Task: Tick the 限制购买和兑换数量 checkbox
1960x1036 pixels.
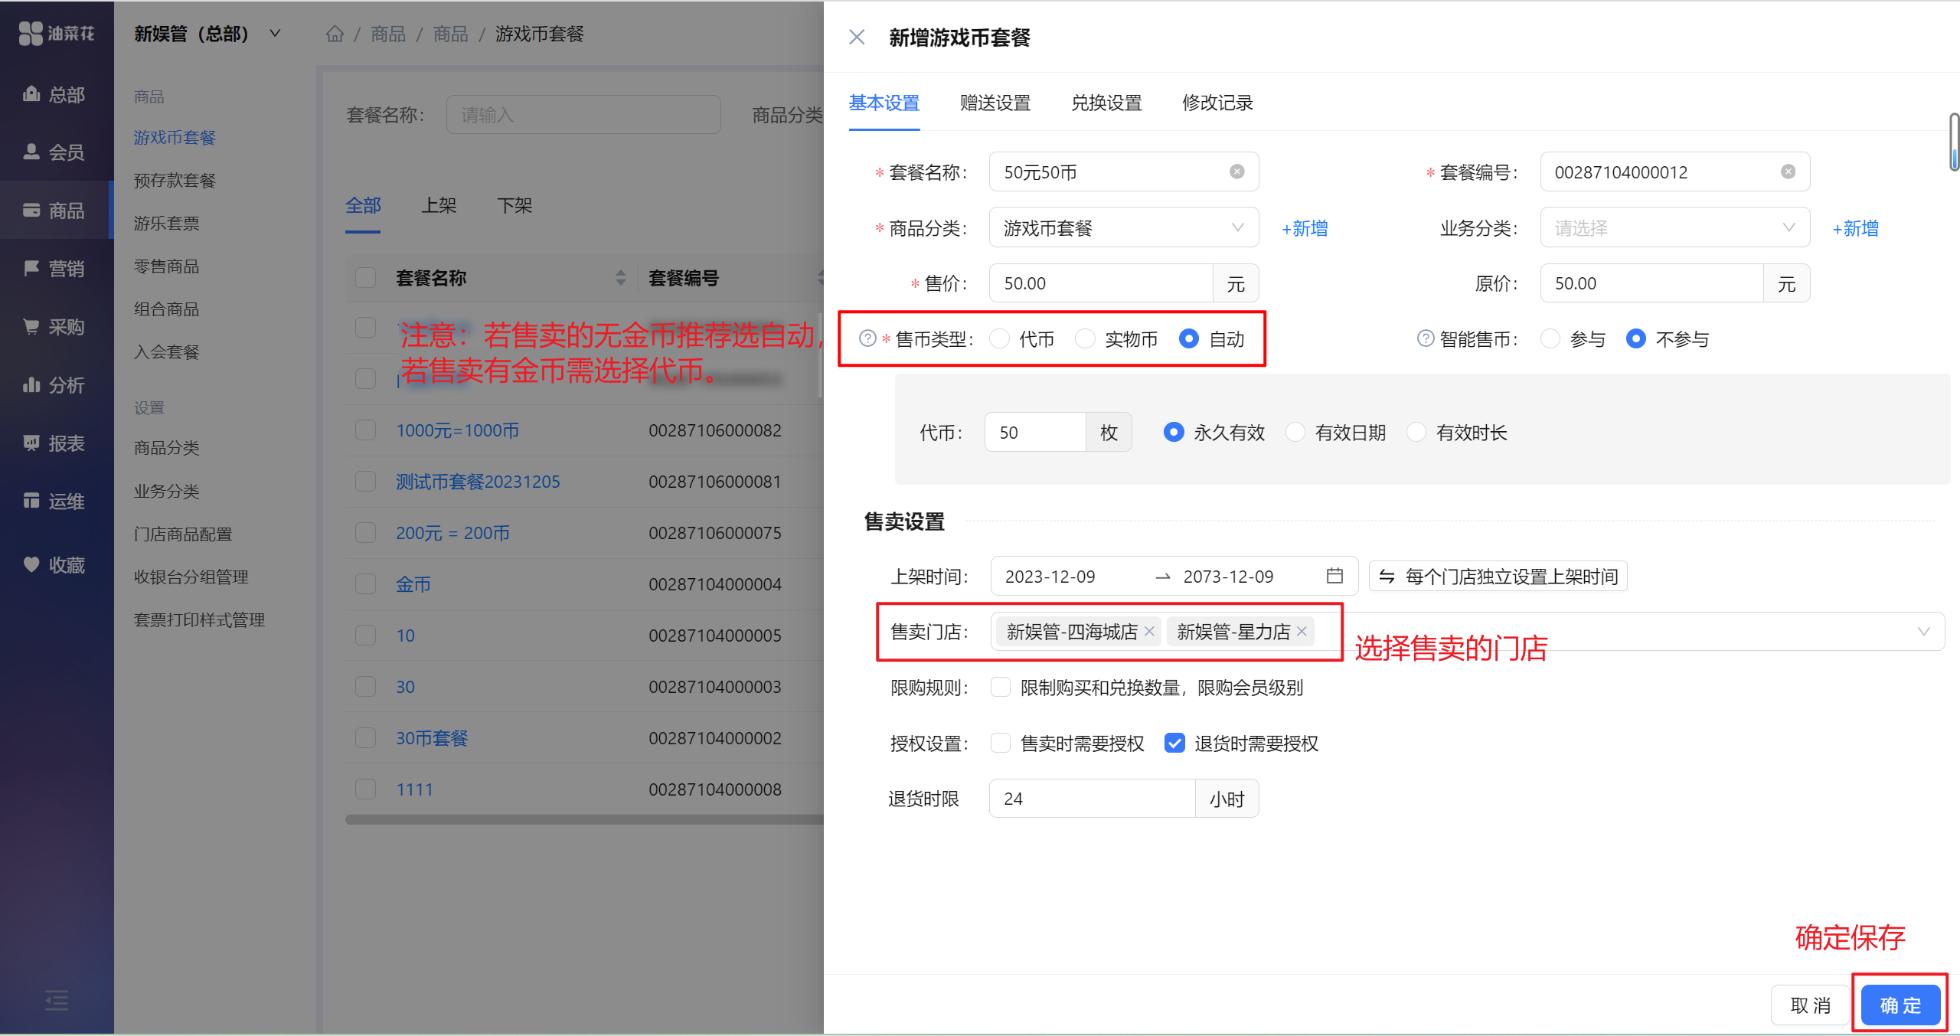Action: point(1000,687)
